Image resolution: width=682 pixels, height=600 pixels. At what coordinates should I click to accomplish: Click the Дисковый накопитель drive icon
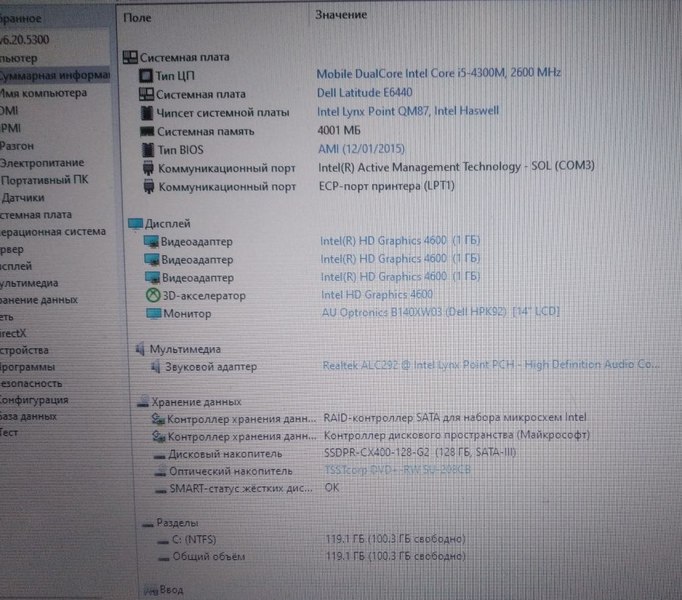(x=158, y=454)
